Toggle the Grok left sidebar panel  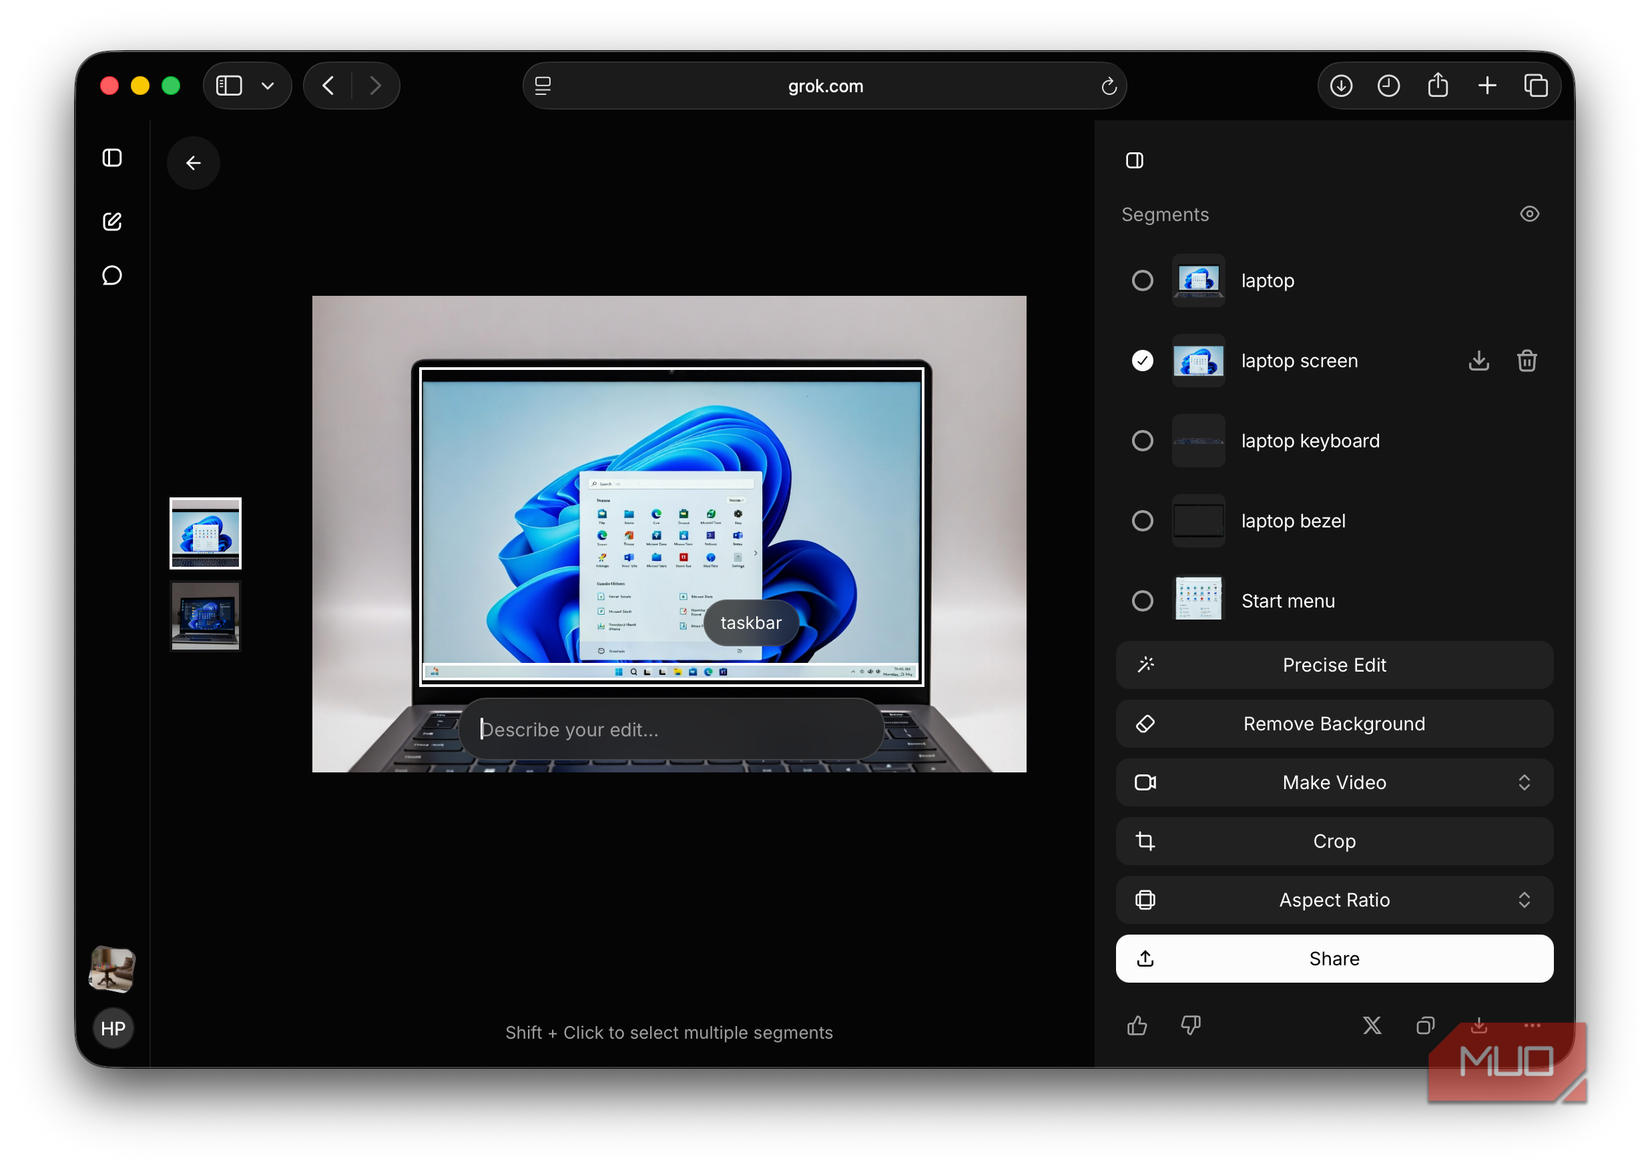[x=112, y=158]
